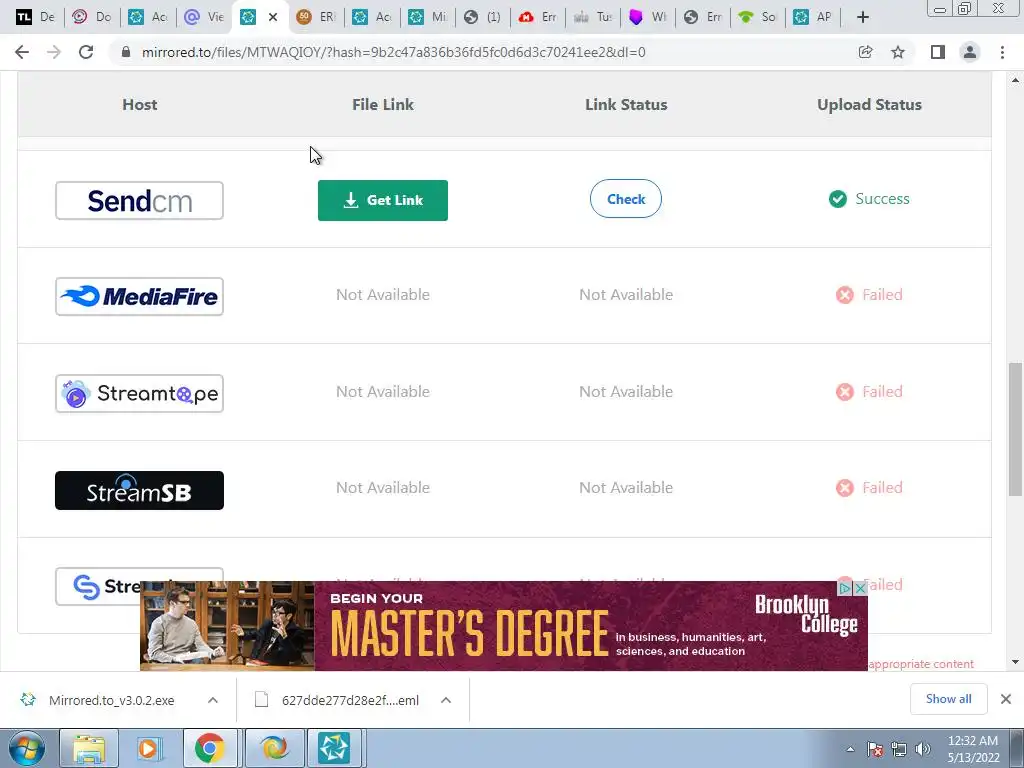Click the green Success checkmark icon

coord(838,199)
